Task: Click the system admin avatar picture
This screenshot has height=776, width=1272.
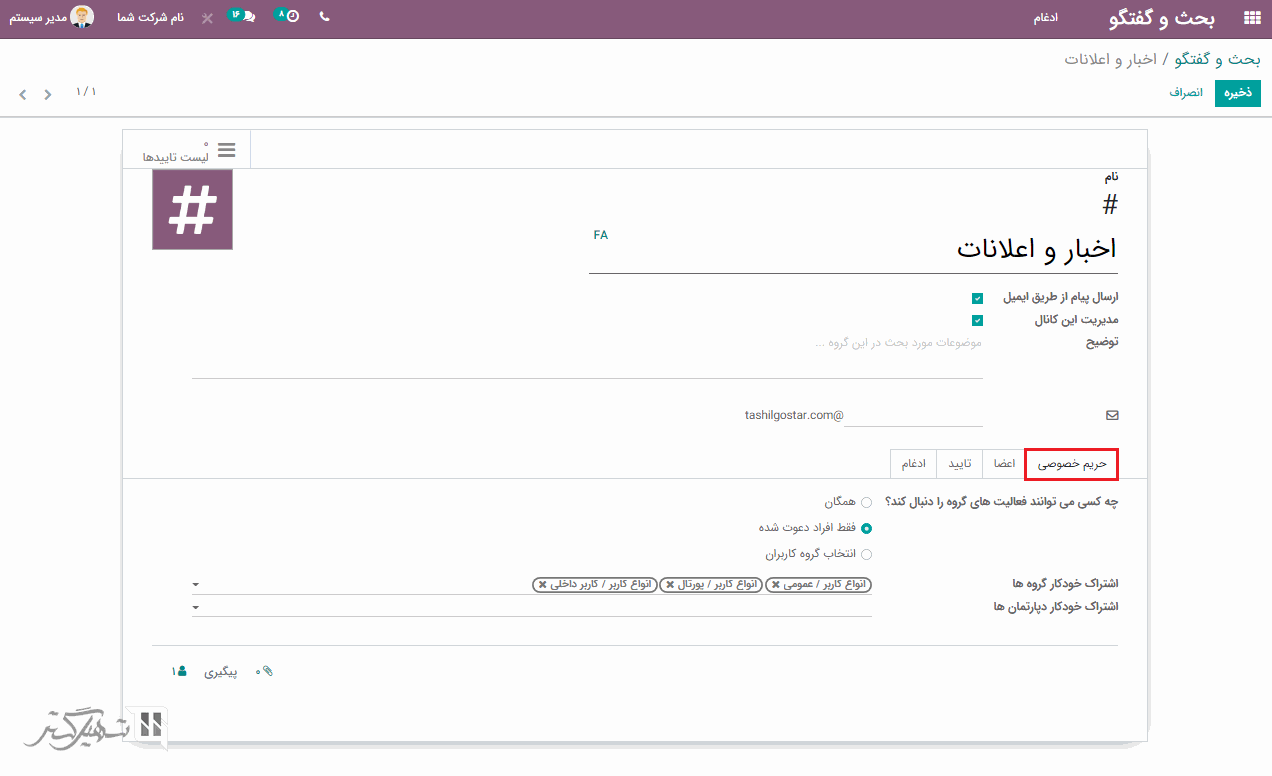Action: [82, 17]
